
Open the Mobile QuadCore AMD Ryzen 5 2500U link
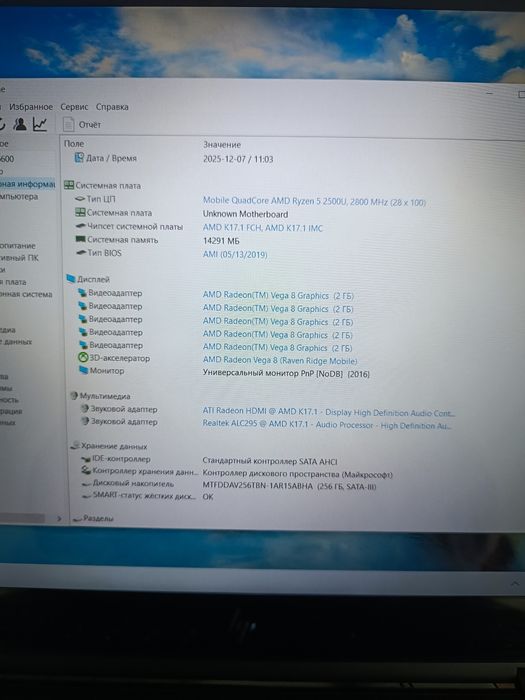(x=314, y=202)
